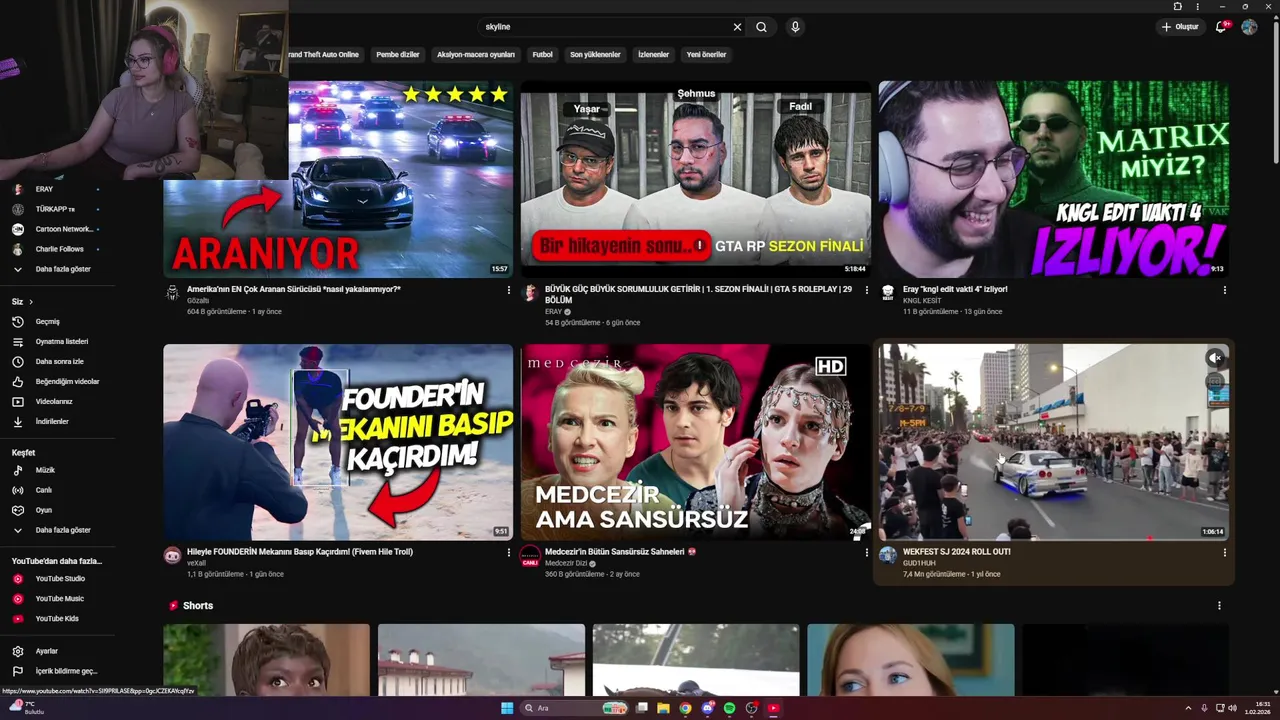The width and height of the screenshot is (1280, 720).
Task: Click the Oluştur create button
Action: (x=1180, y=27)
